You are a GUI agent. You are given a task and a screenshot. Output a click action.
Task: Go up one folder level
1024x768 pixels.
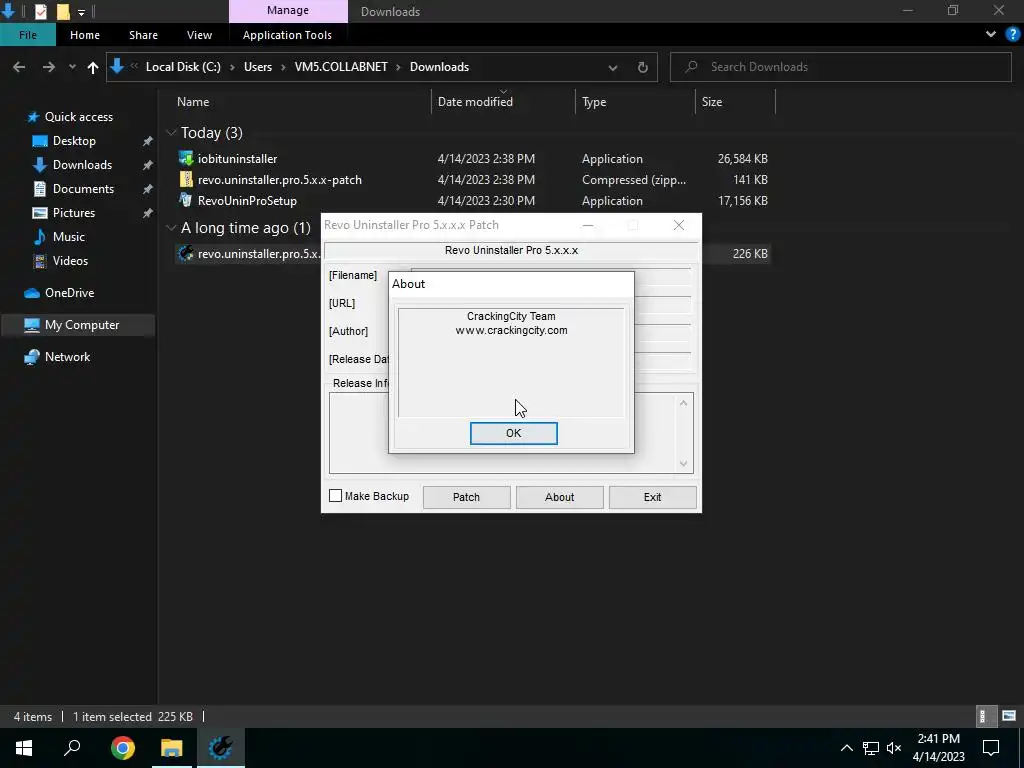click(x=93, y=67)
